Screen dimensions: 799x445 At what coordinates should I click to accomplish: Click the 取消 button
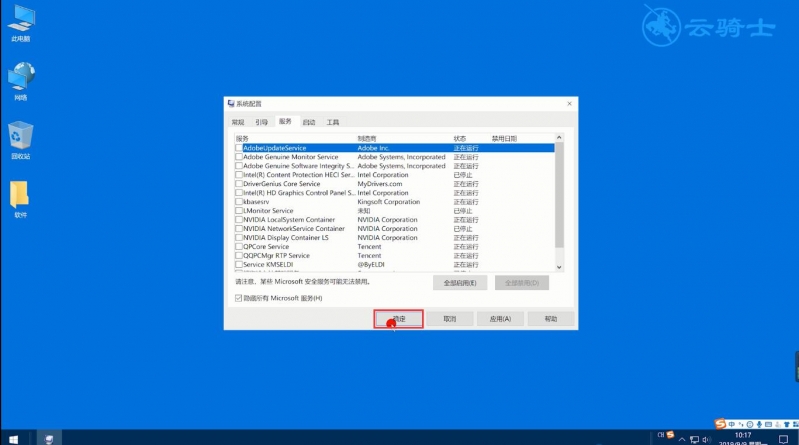[x=449, y=319]
